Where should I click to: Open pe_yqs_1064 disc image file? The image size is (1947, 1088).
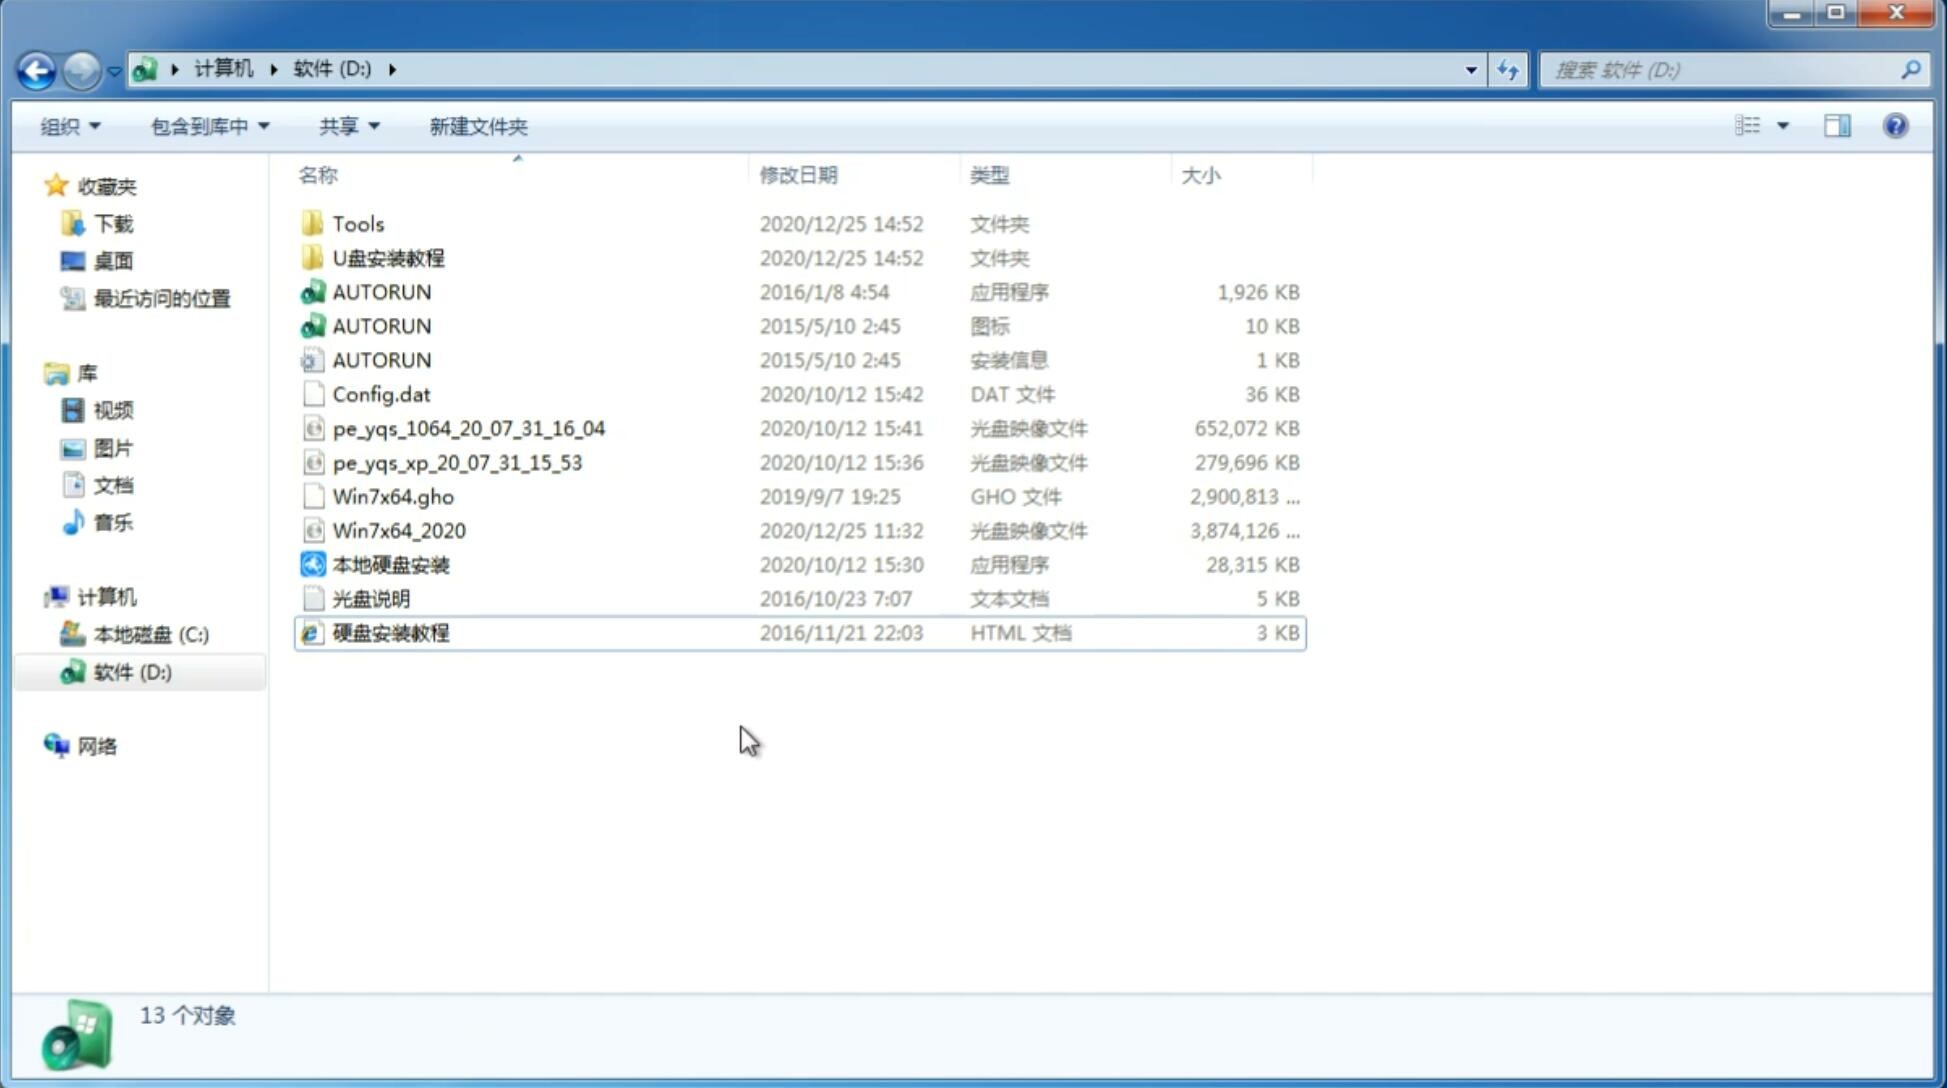coord(468,428)
